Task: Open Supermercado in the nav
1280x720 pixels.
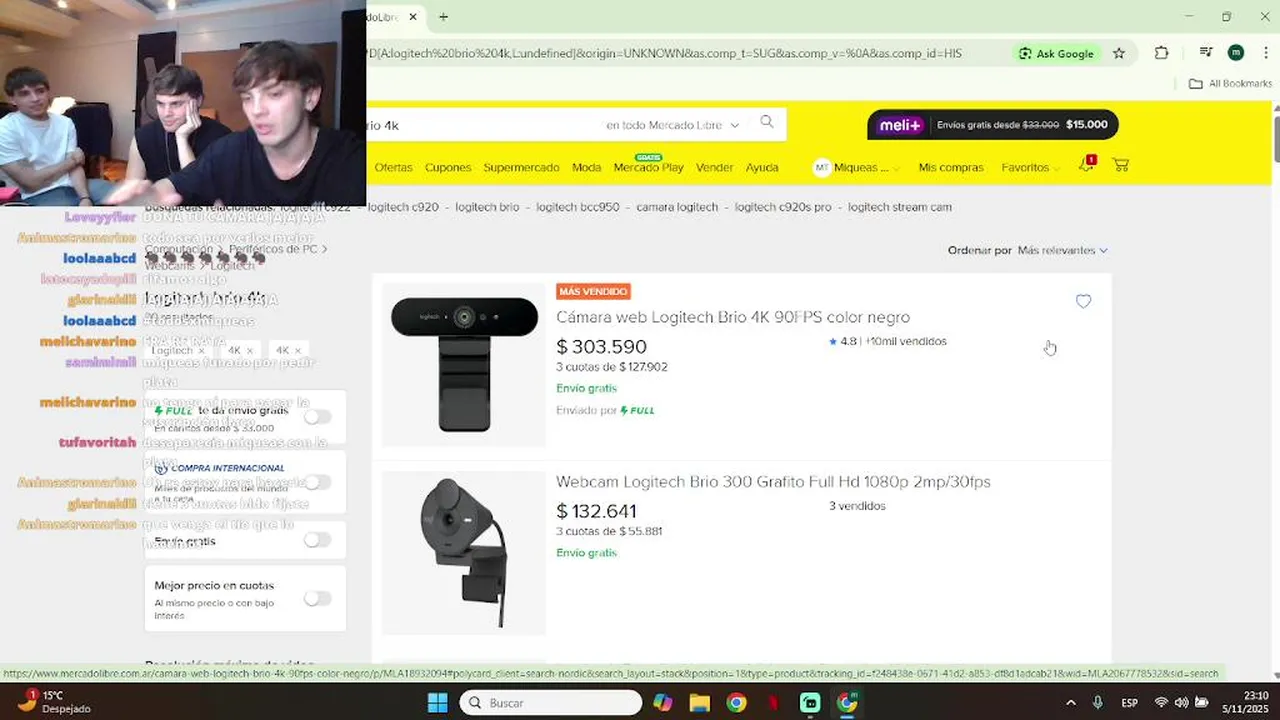Action: (x=521, y=167)
